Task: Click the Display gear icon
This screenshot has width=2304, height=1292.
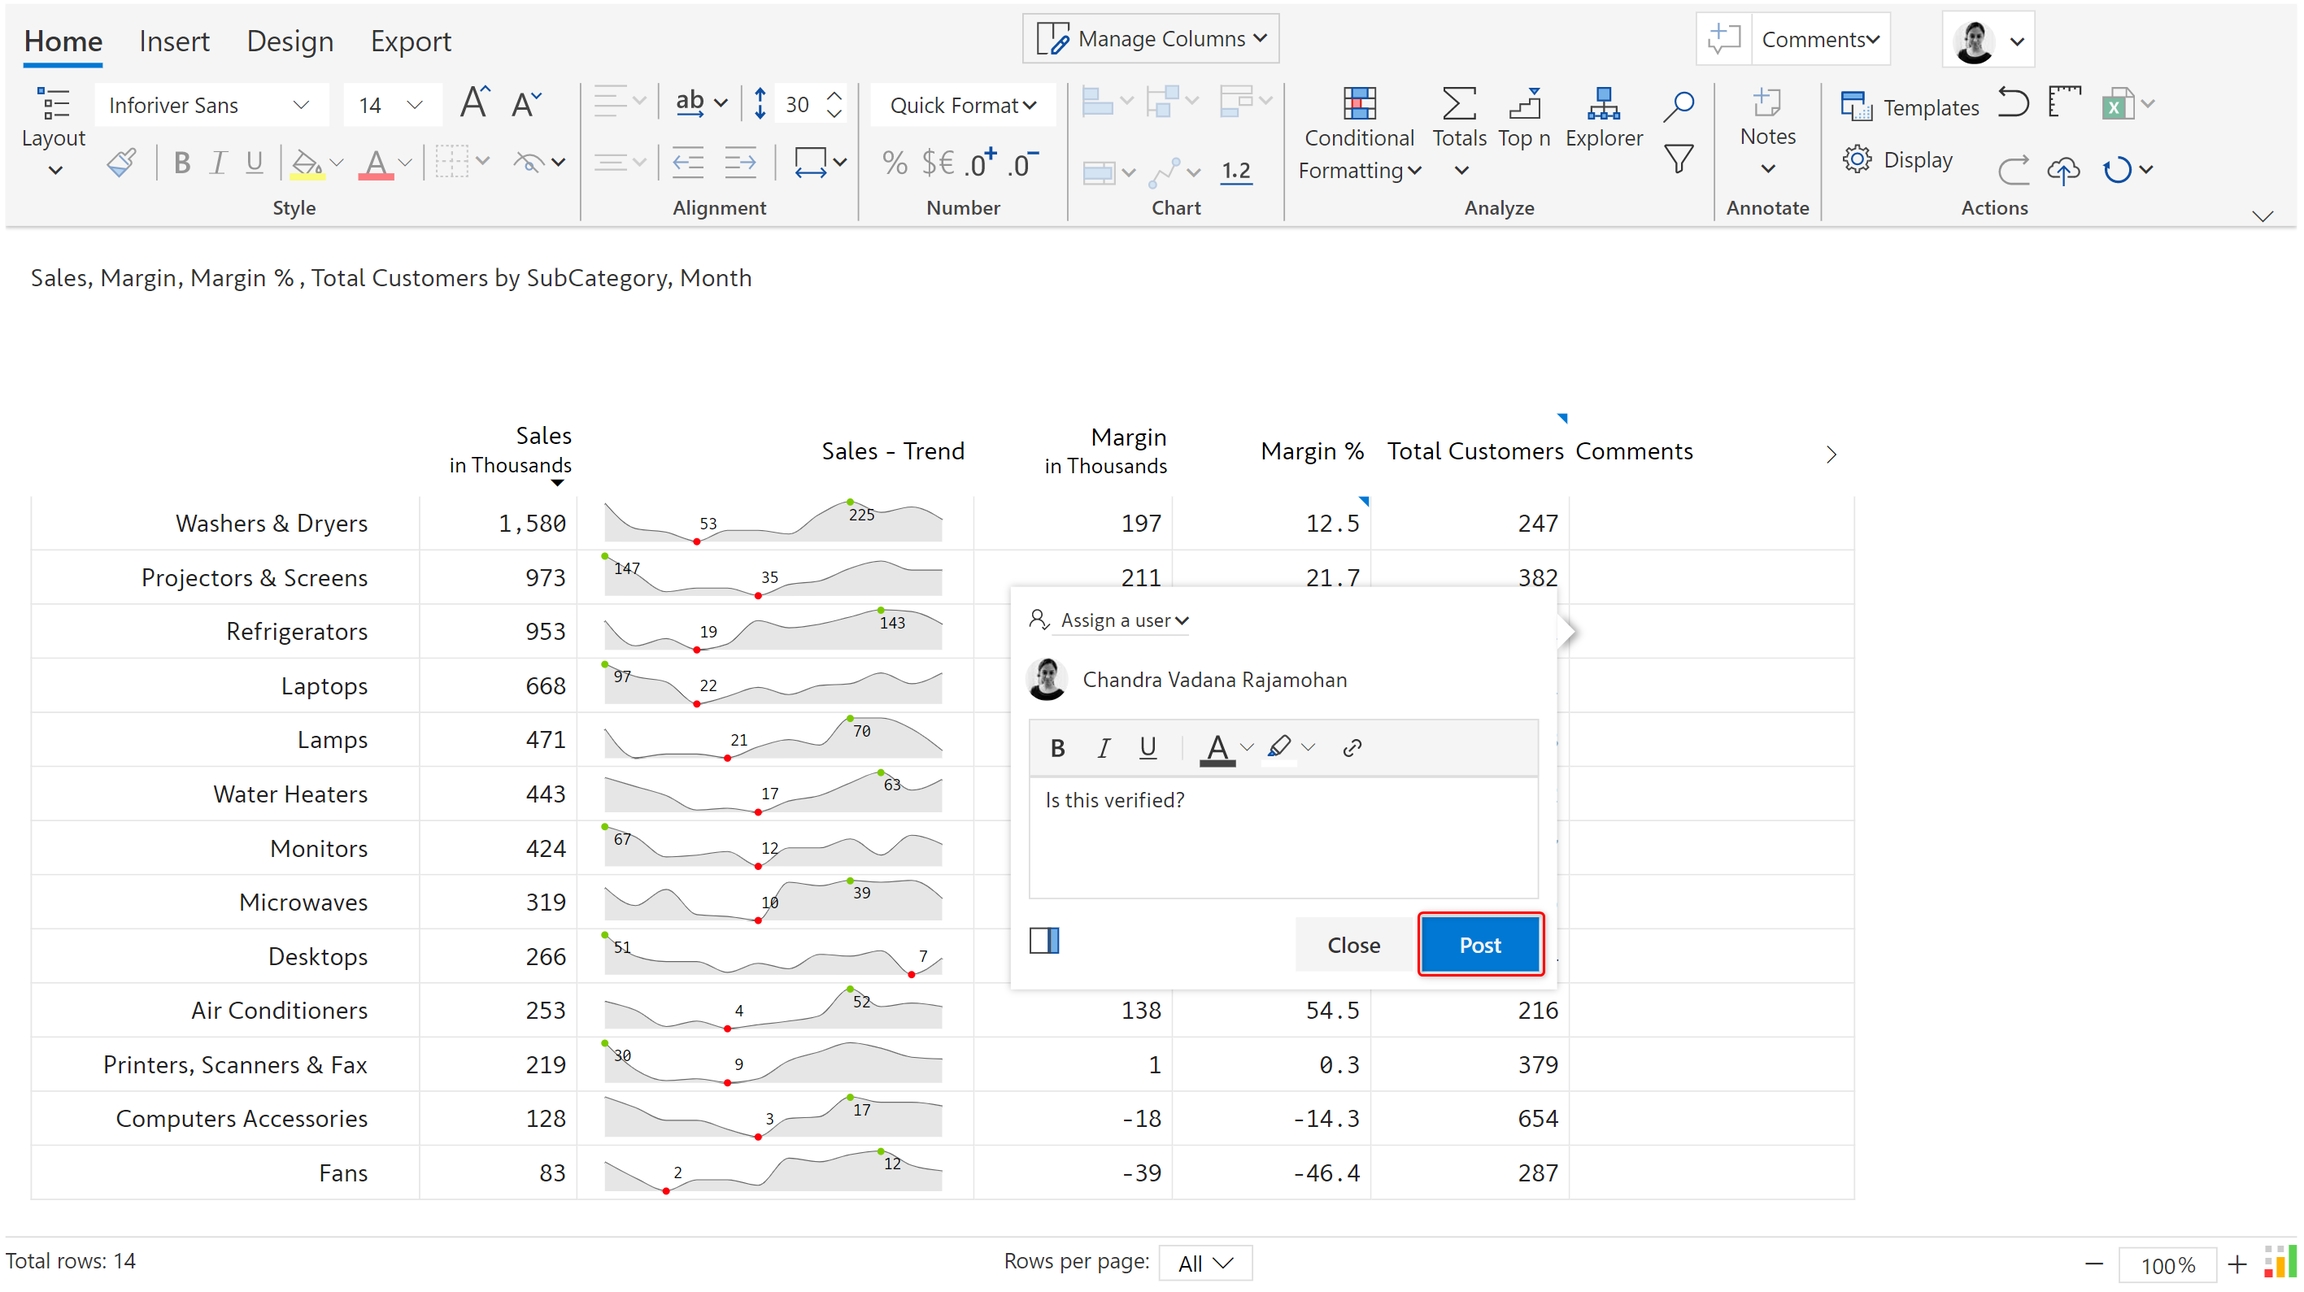Action: tap(1857, 160)
